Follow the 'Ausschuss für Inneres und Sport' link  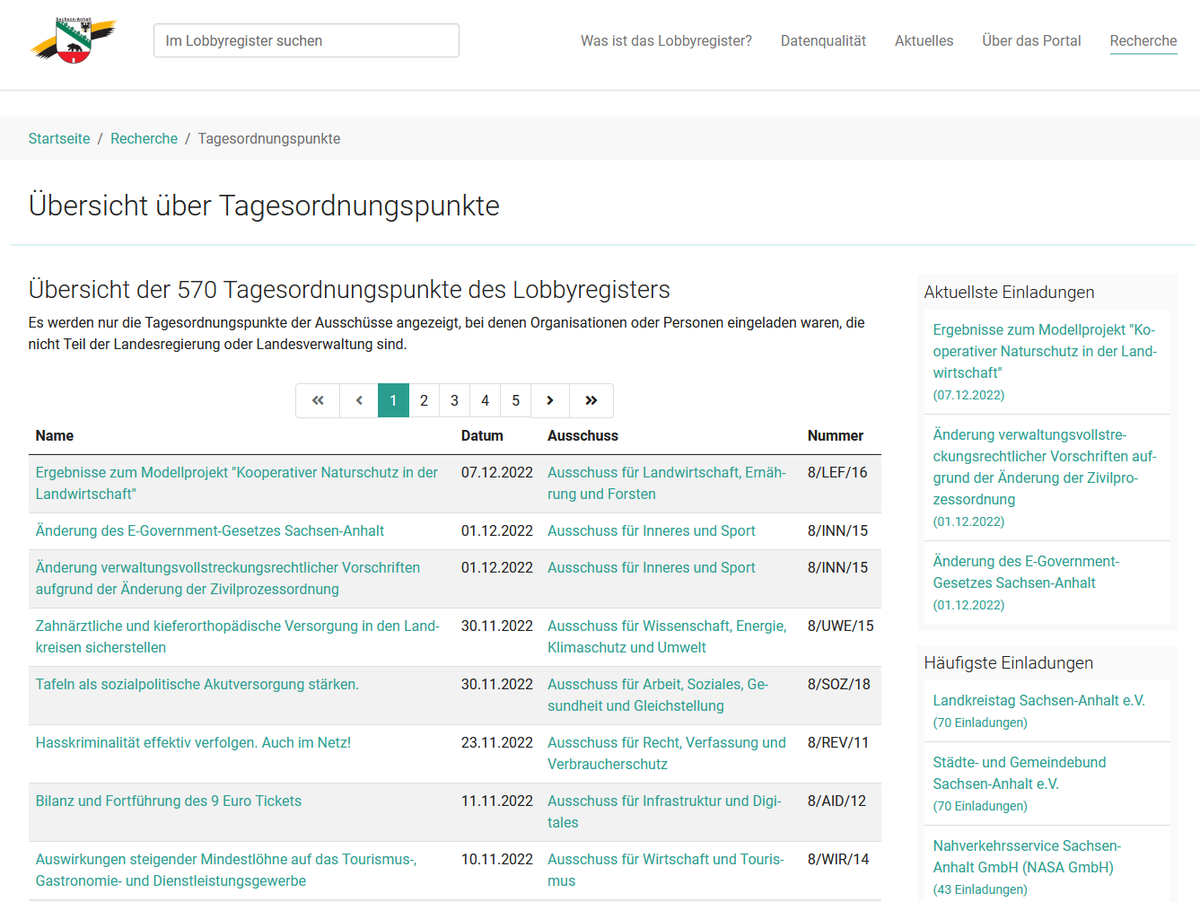(x=651, y=530)
